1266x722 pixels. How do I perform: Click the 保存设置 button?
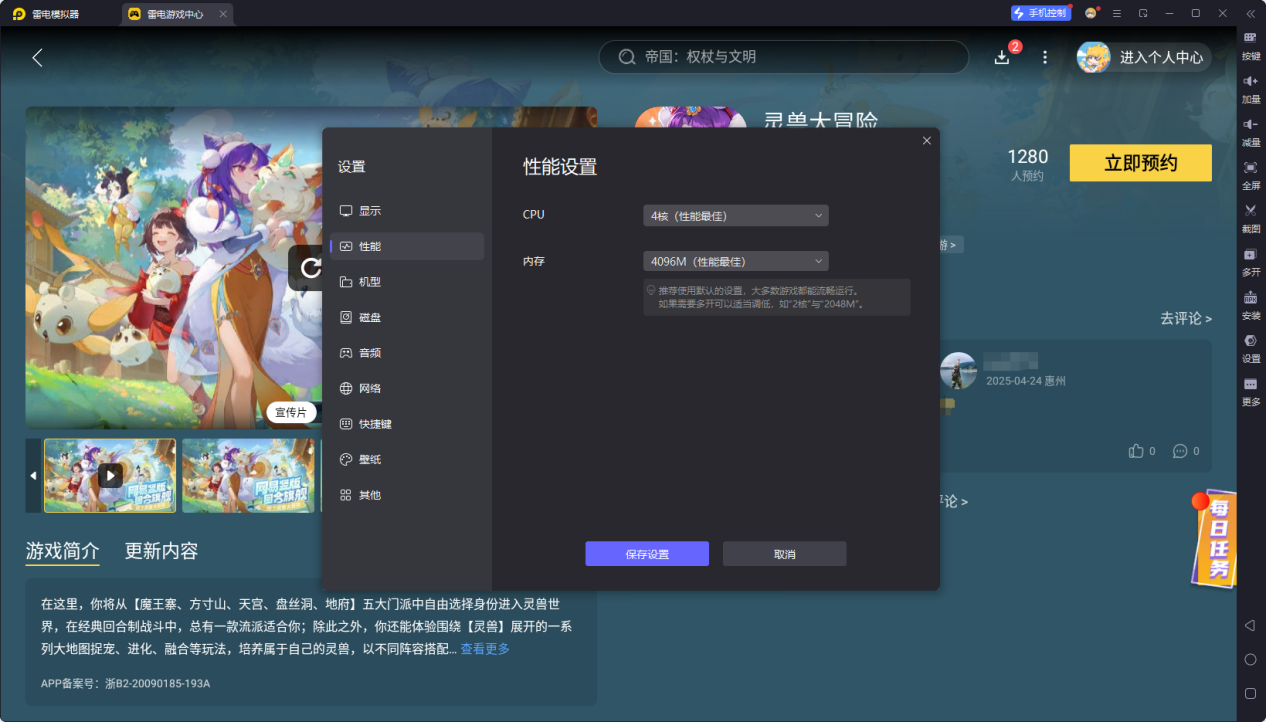tap(647, 554)
